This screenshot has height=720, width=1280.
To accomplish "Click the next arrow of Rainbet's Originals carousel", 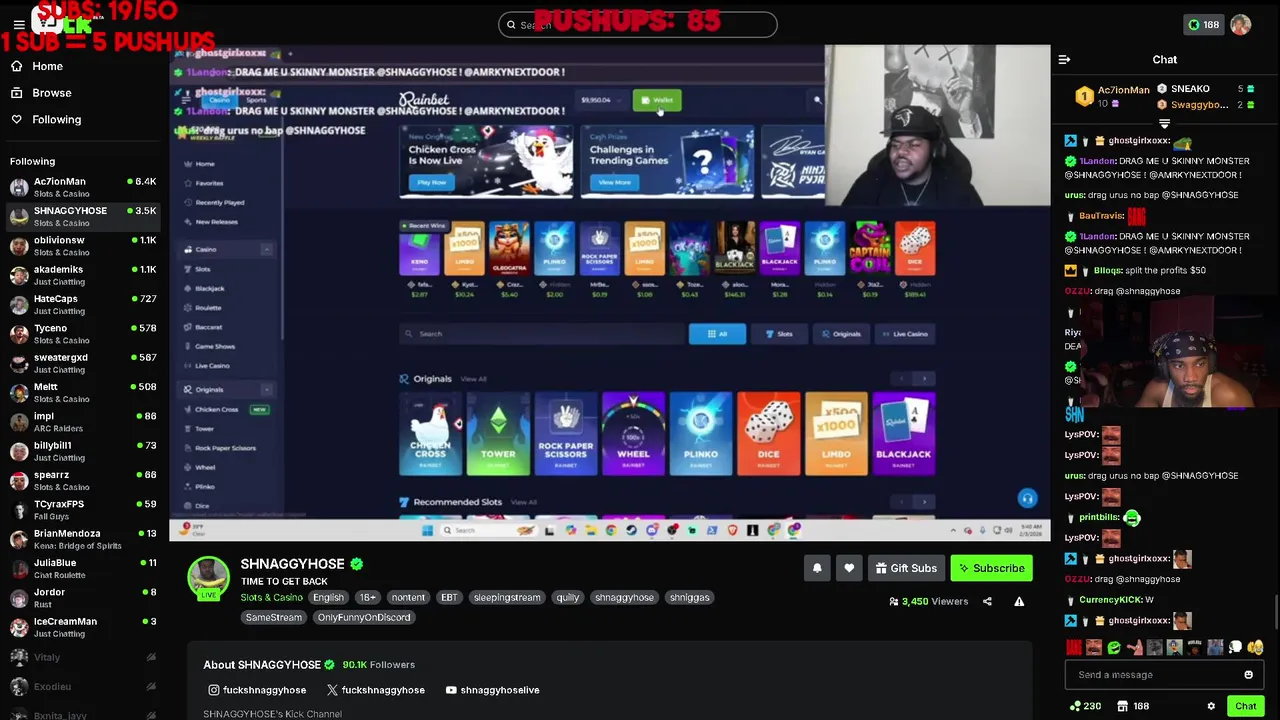I will pos(925,379).
